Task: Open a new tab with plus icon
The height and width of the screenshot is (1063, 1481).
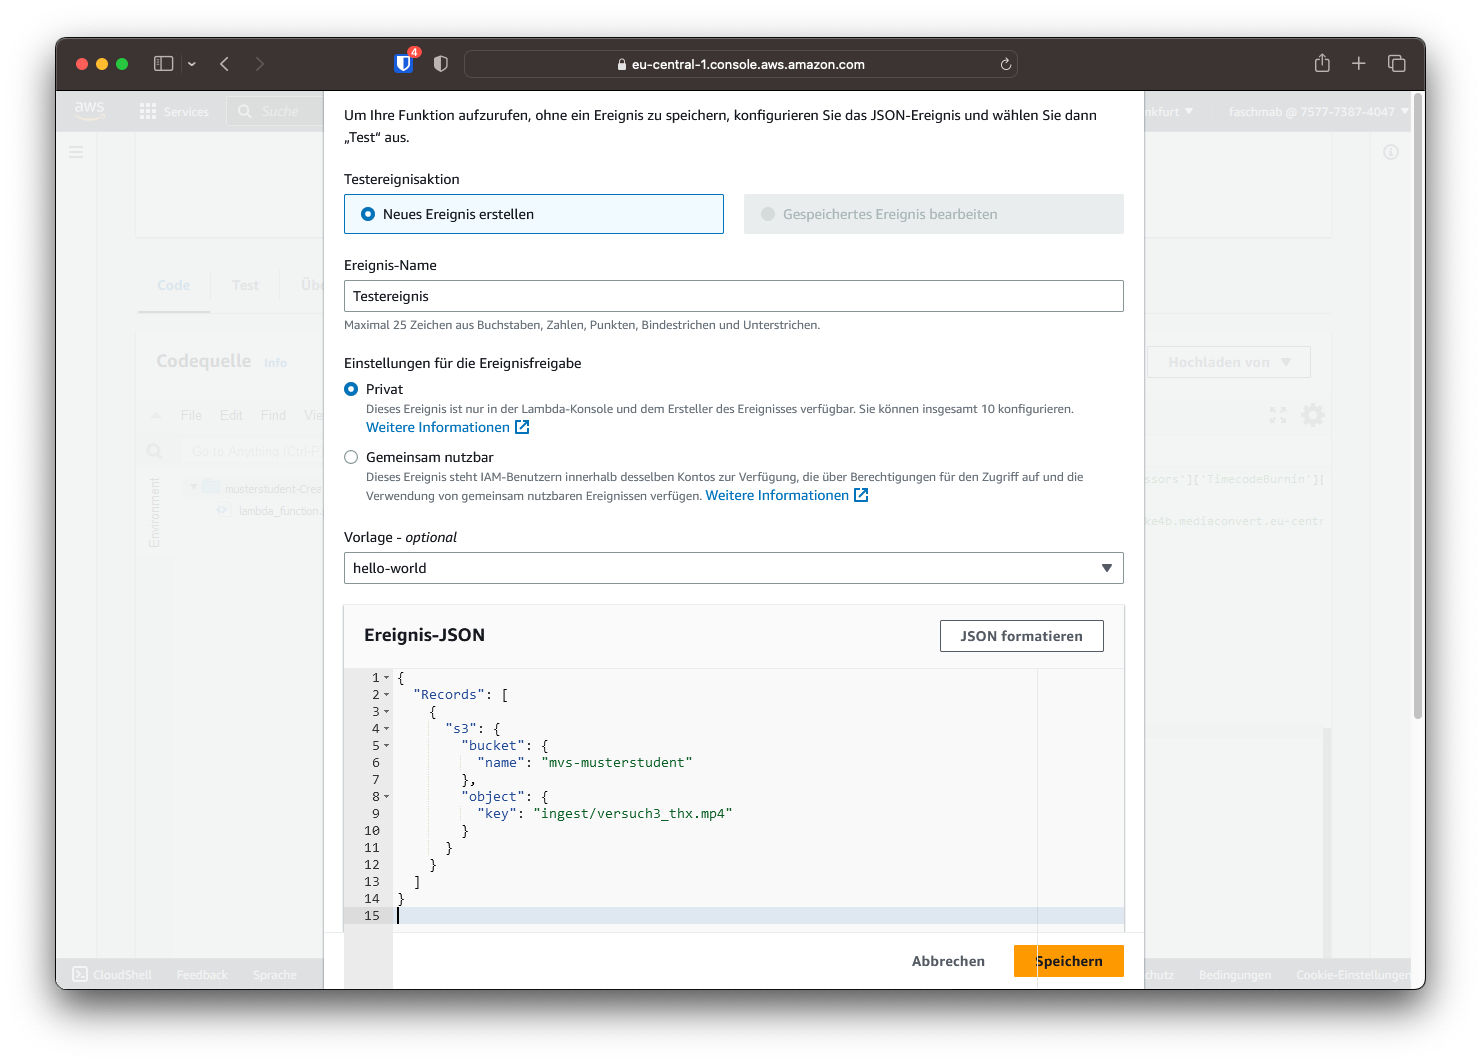Action: [x=1359, y=64]
